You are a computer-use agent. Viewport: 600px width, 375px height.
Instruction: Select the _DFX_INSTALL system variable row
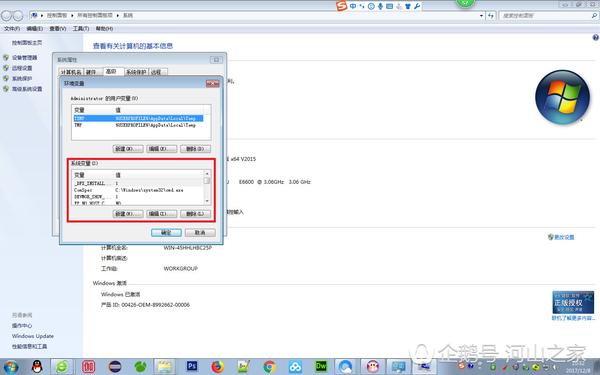139,184
